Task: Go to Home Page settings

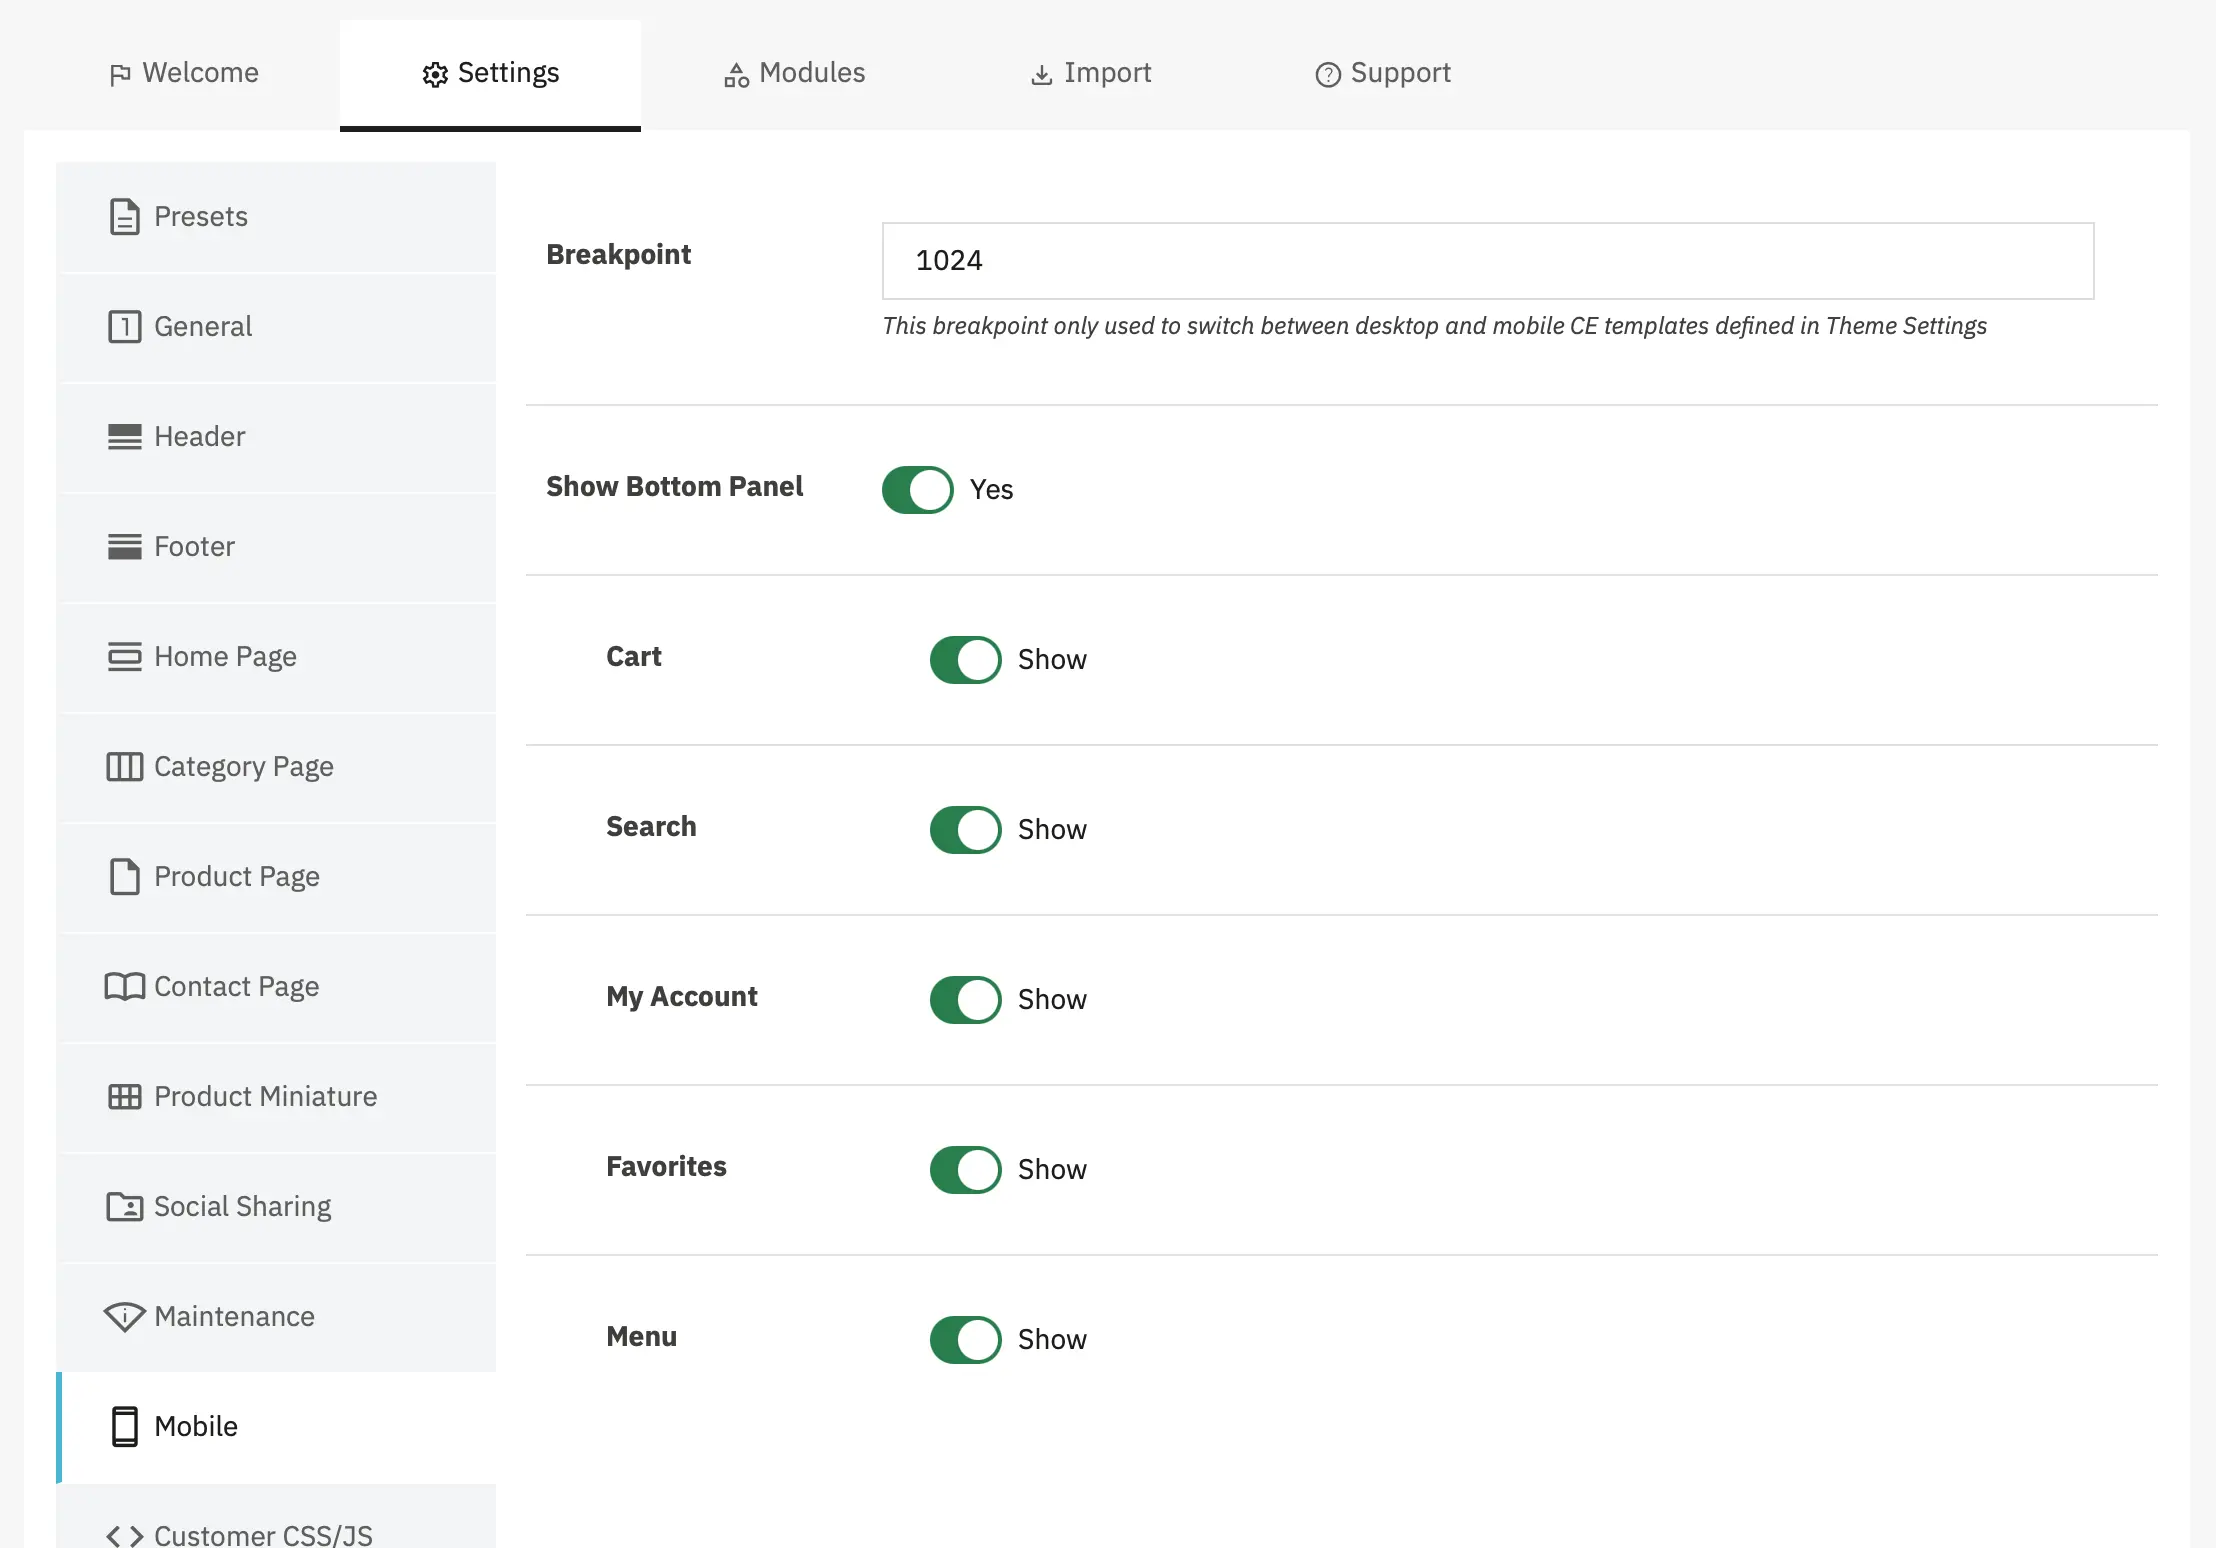Action: [x=276, y=657]
